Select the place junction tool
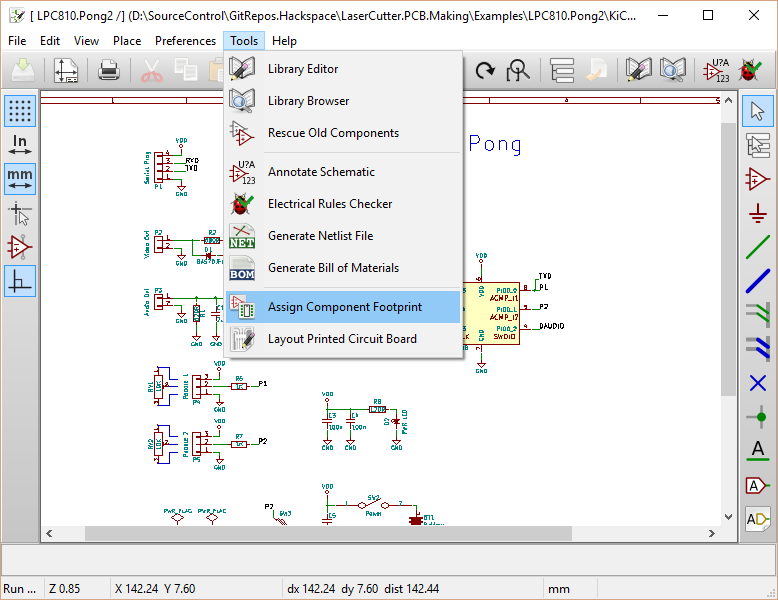Image resolution: width=778 pixels, height=600 pixels. [758, 417]
